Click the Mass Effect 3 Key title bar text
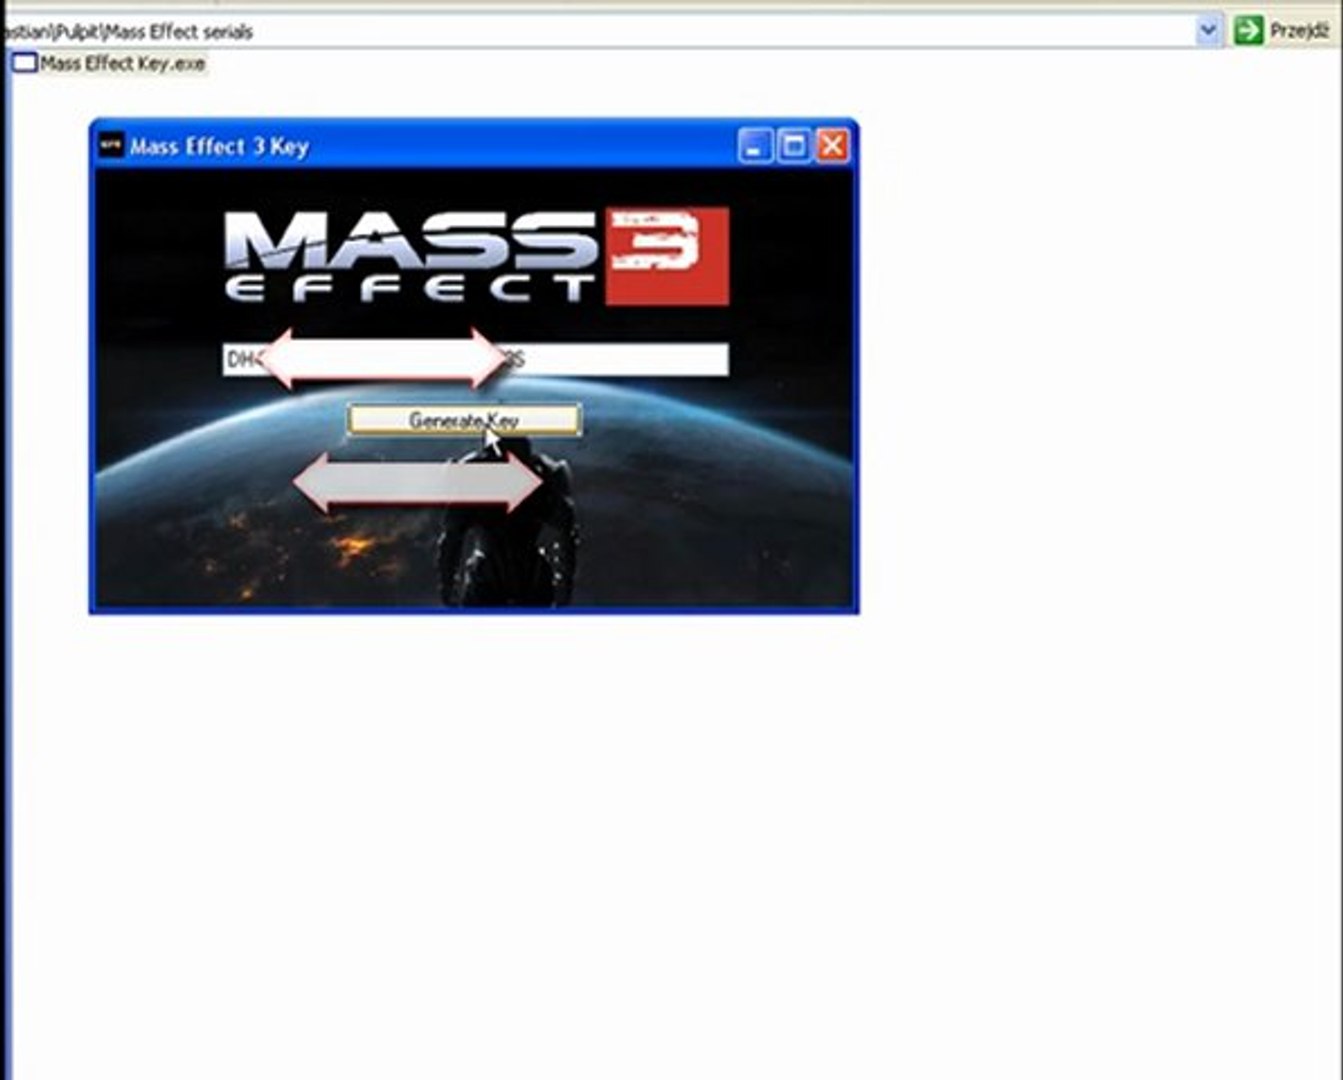 (x=219, y=146)
